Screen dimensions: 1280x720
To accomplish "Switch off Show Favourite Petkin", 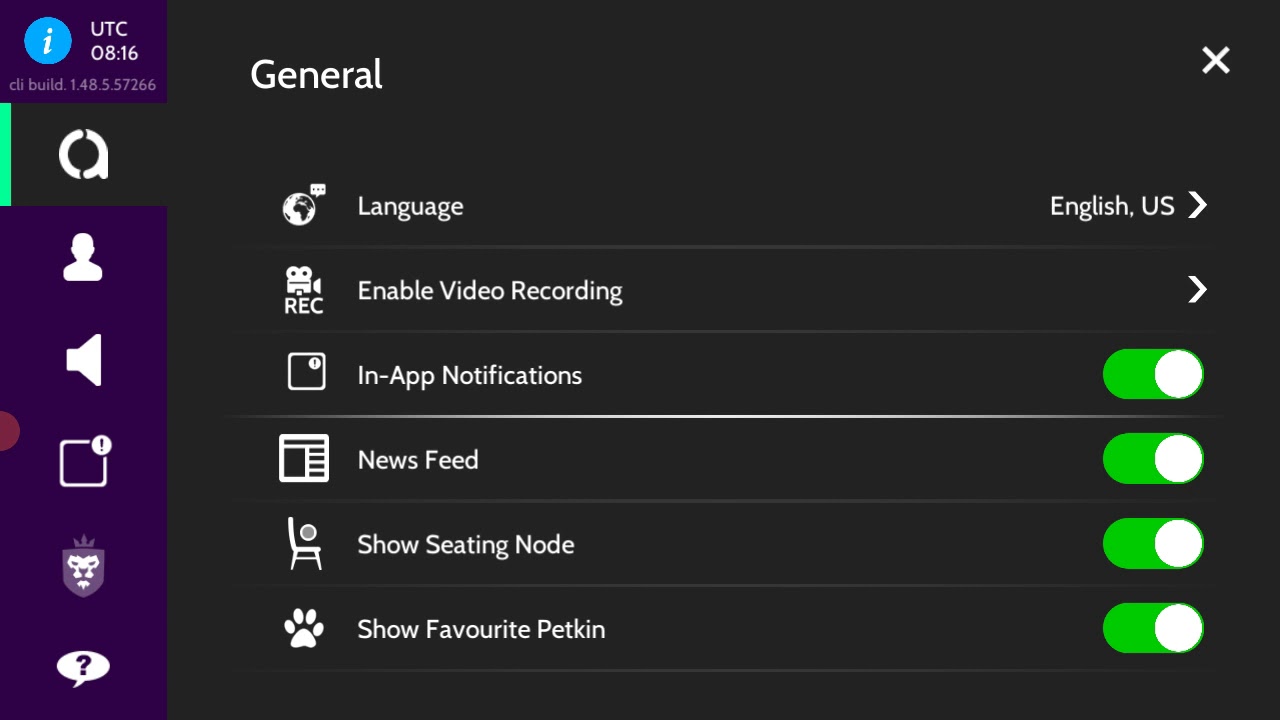I will click(x=1153, y=629).
